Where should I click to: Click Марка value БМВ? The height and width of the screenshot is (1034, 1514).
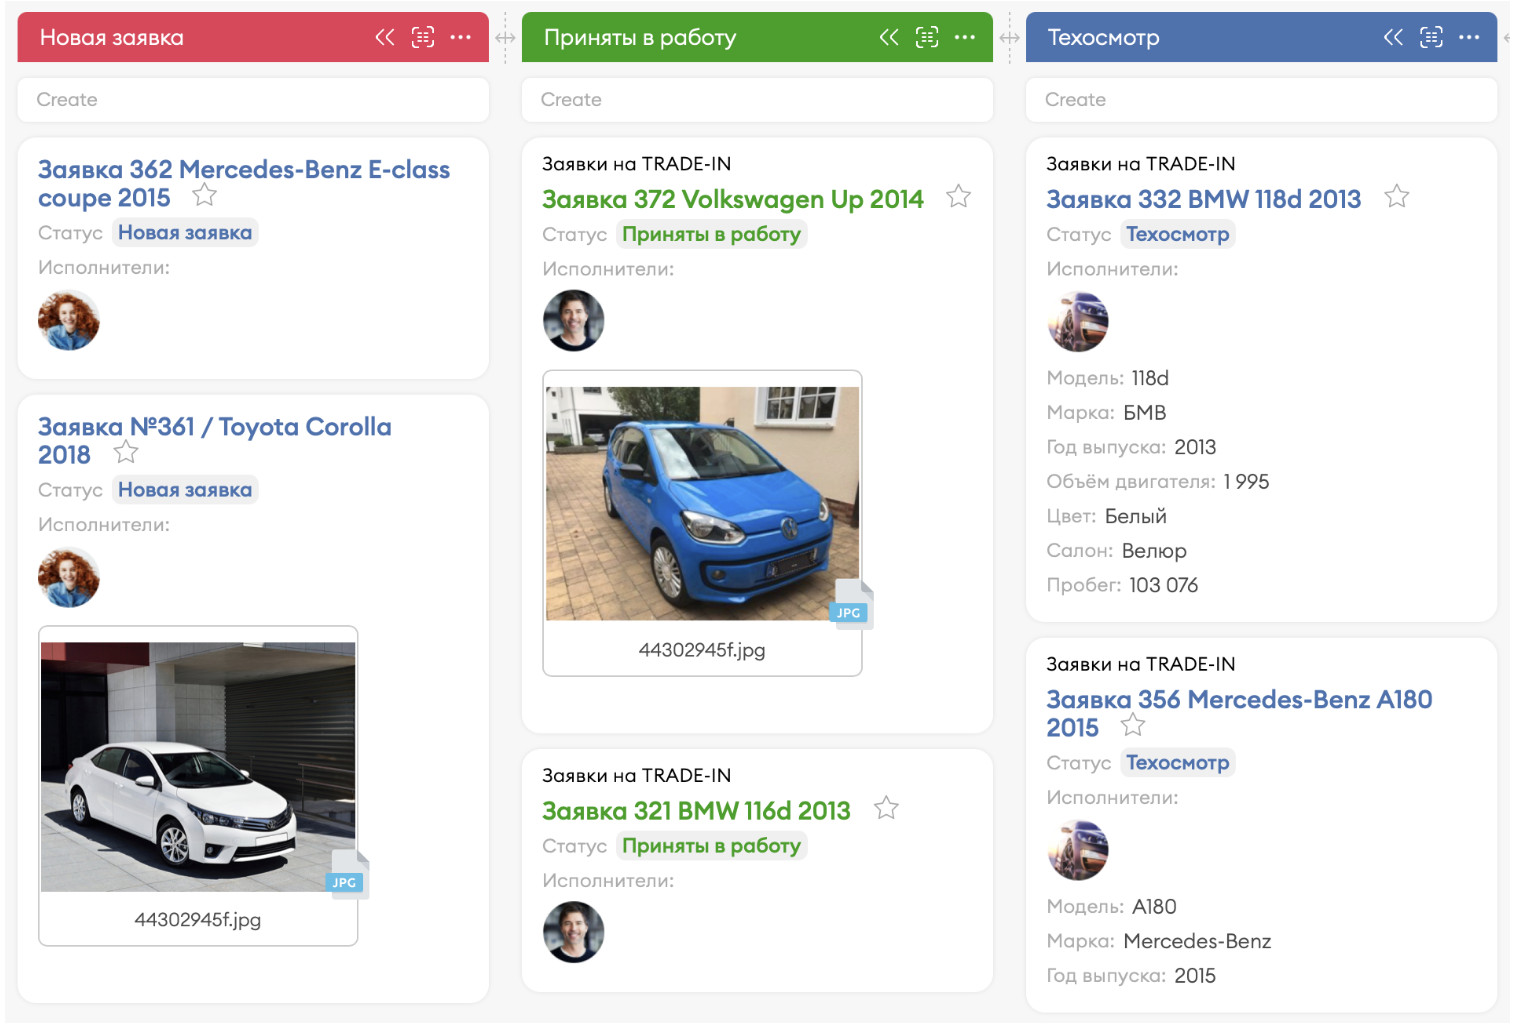(1145, 413)
